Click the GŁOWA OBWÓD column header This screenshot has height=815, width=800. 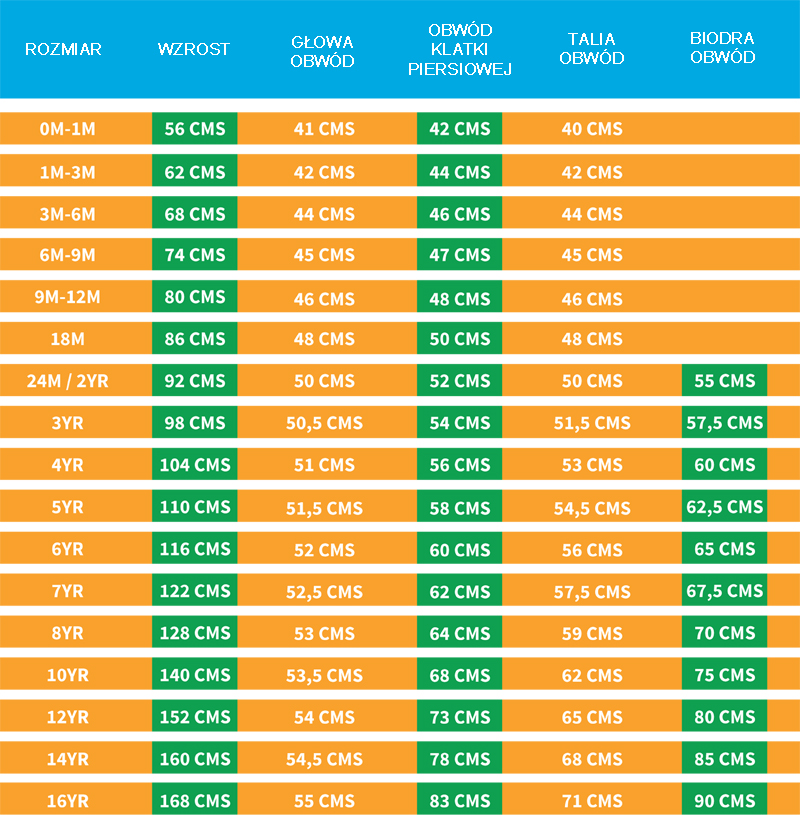[x=323, y=50]
